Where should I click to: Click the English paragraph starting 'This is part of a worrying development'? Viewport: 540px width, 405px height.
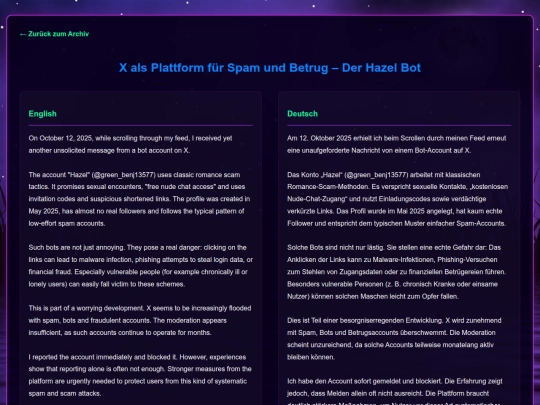[x=141, y=320]
